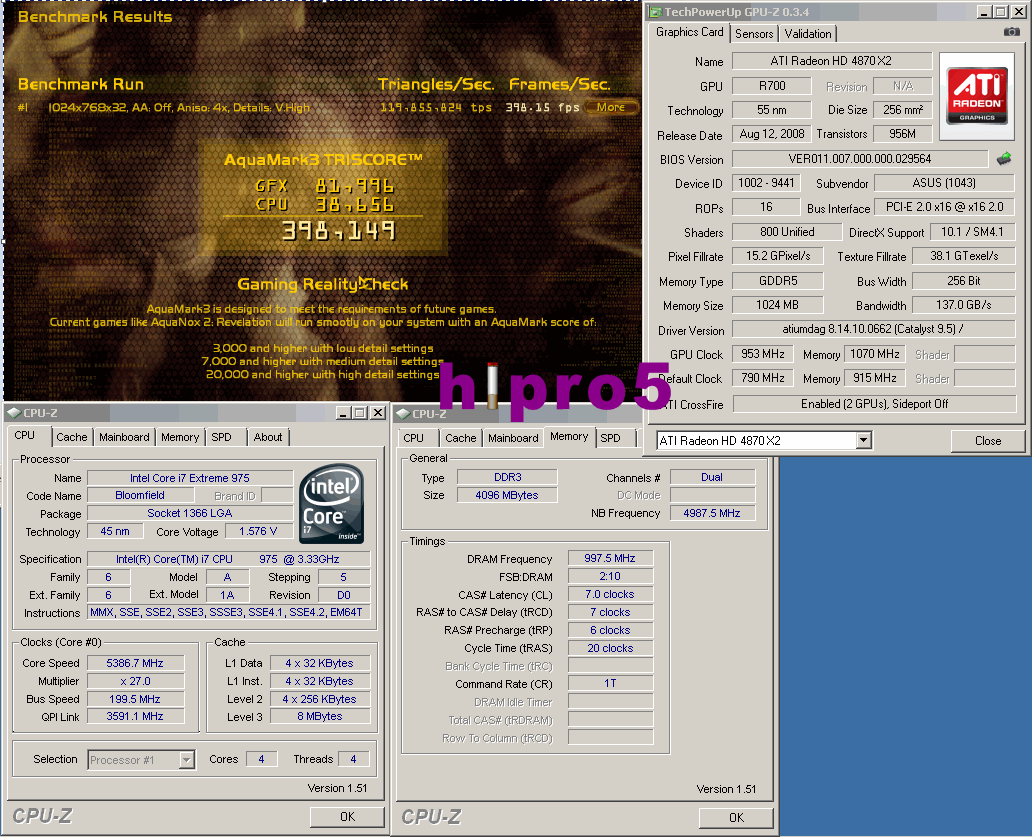Click the GPU Clock 953 MHz field
Image resolution: width=1032 pixels, height=837 pixels.
(762, 354)
